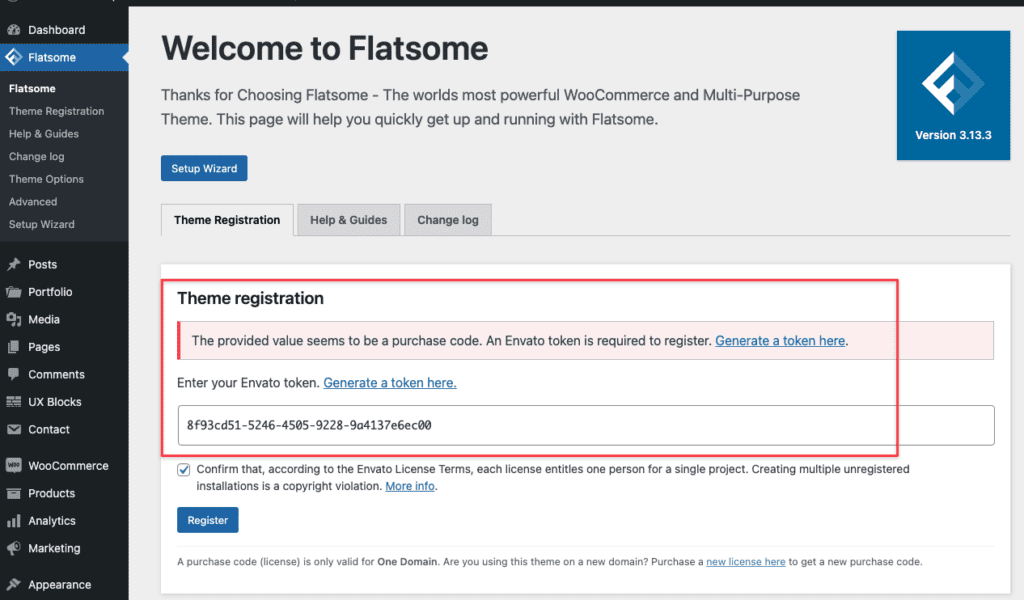Click the Flatsome top-level menu label

tap(52, 57)
